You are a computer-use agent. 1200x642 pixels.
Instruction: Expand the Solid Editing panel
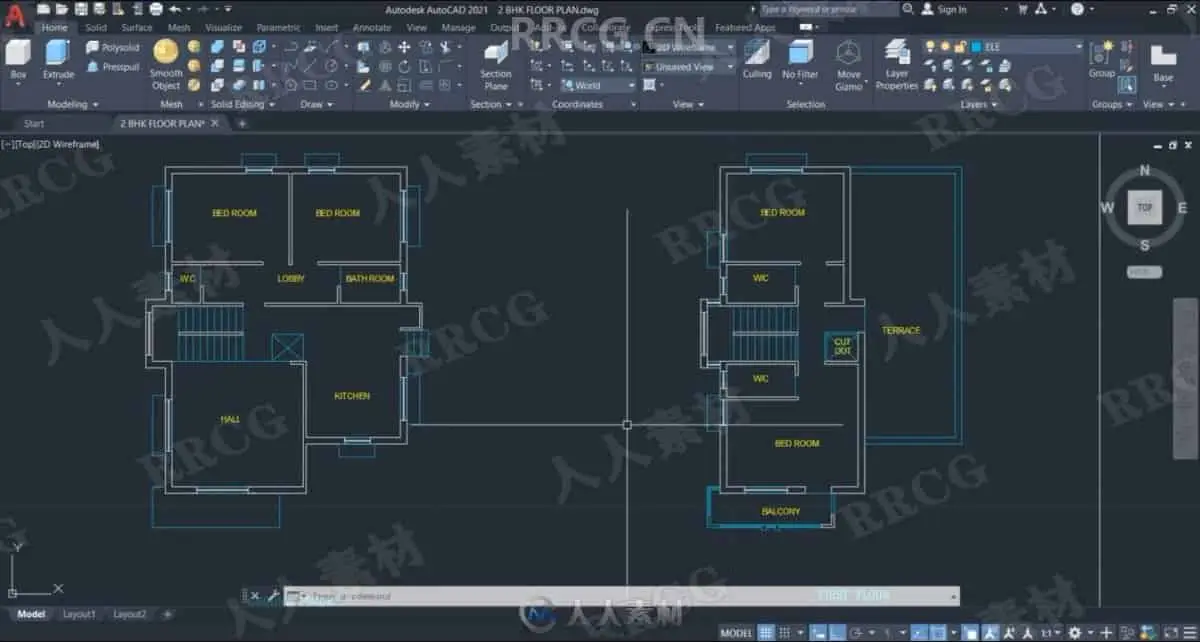pos(241,104)
